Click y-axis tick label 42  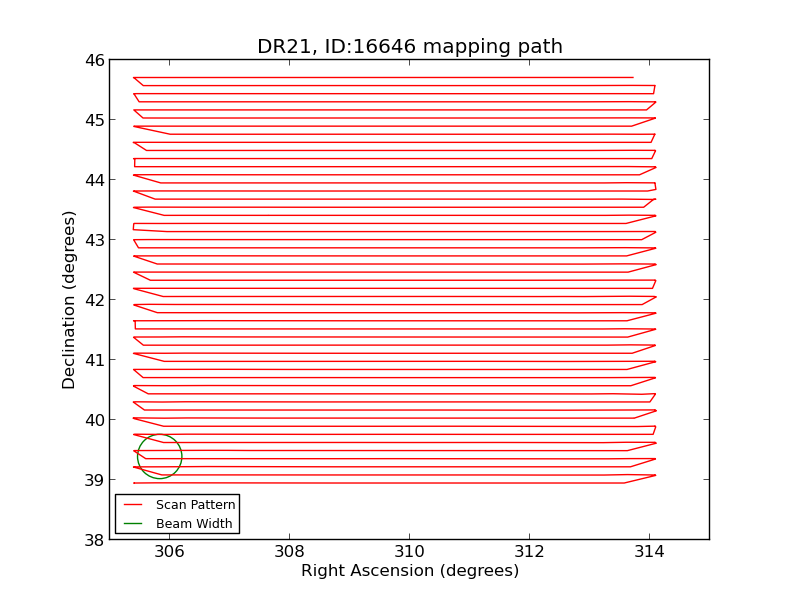click(x=94, y=300)
